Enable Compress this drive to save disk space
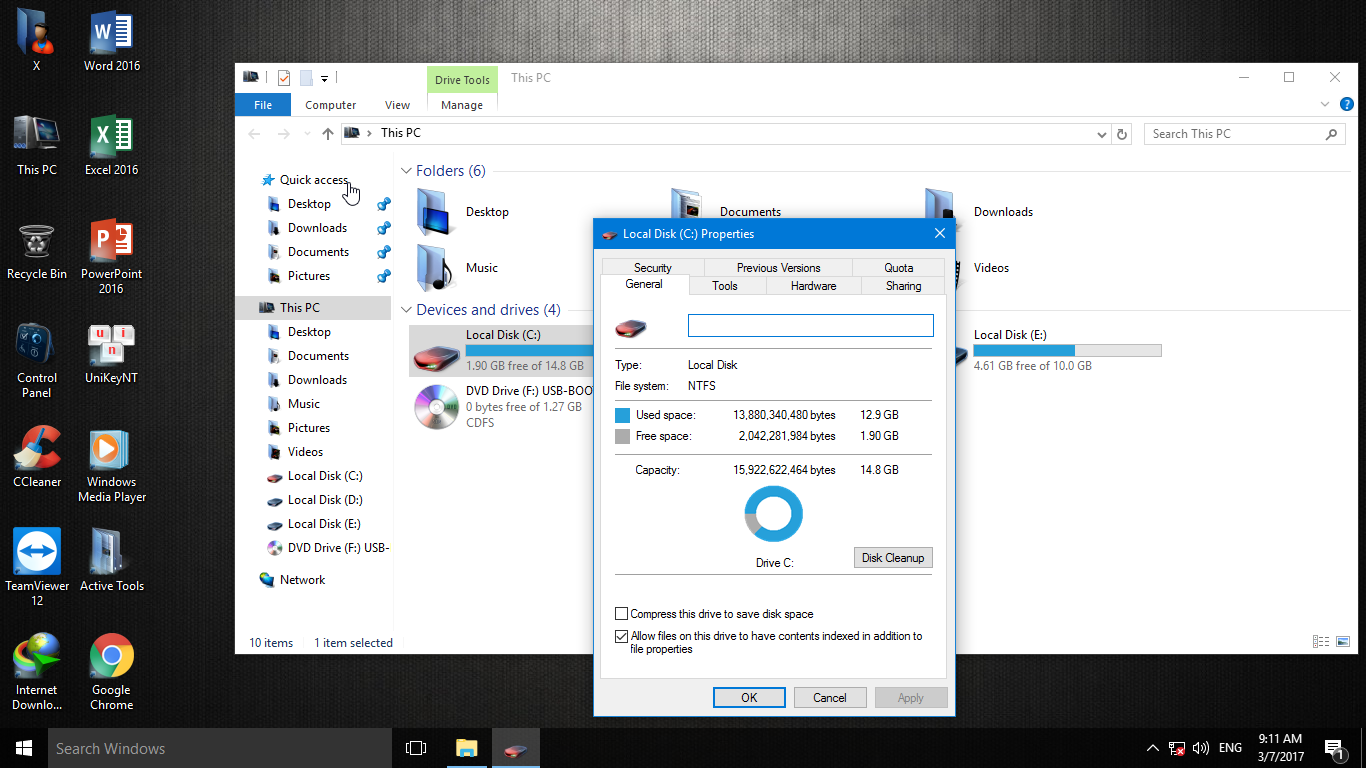The image size is (1366, 768). tap(622, 614)
